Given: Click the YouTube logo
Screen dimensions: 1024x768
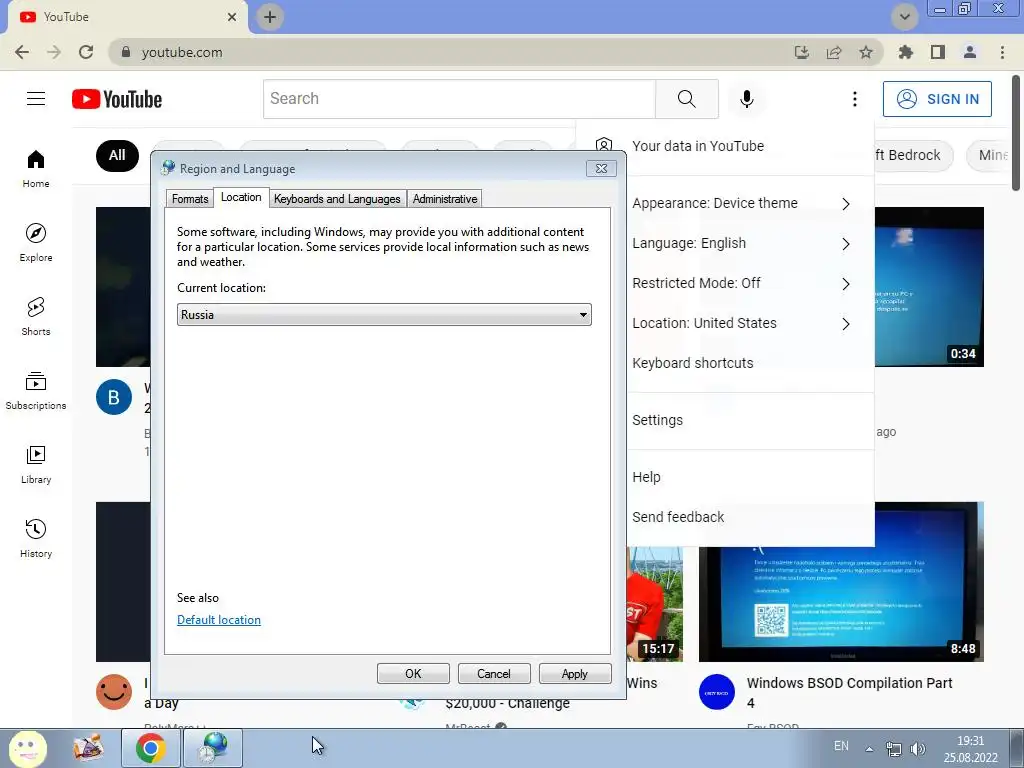Looking at the screenshot, I should click(x=117, y=99).
